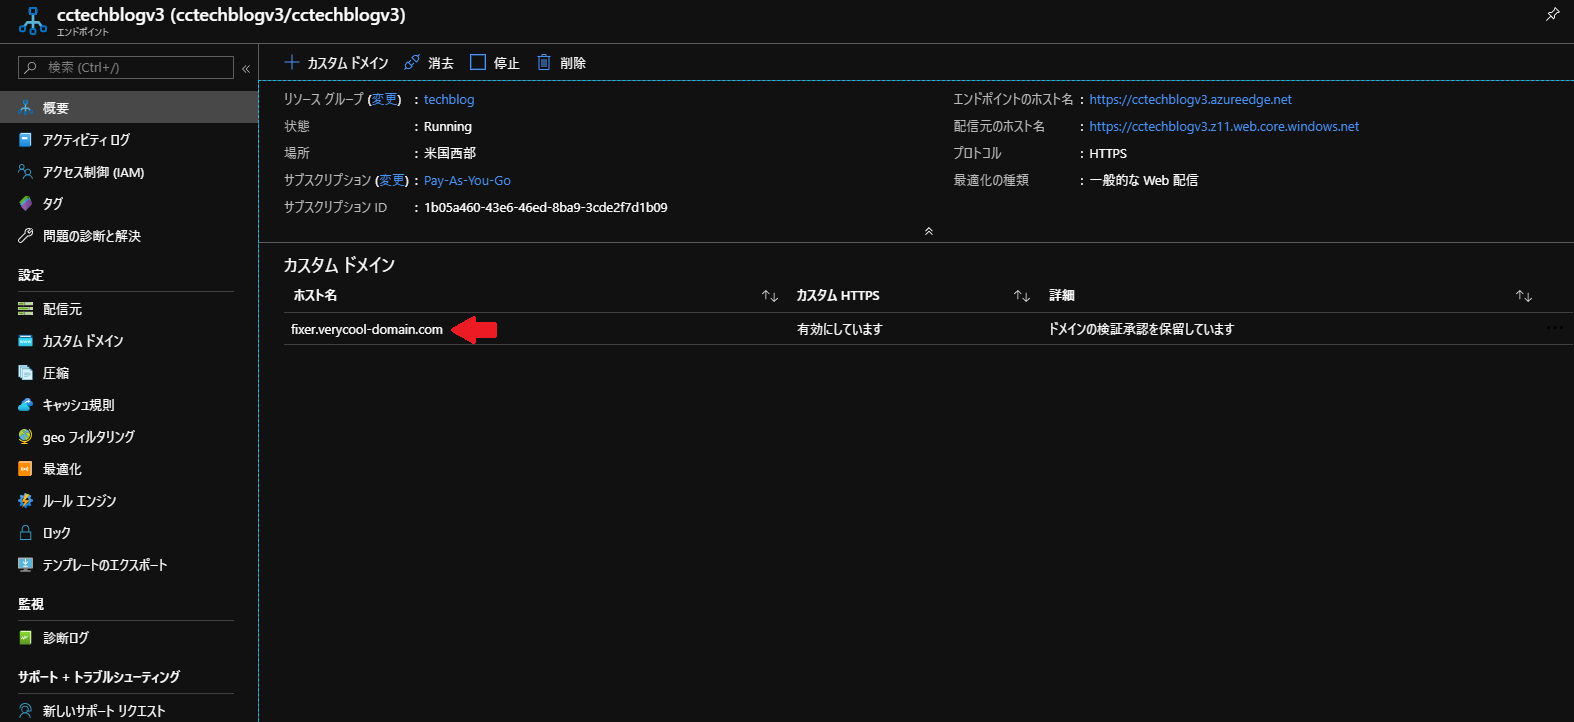Click the stop (停止) square icon
Screen dimensions: 1574x722
point(478,62)
